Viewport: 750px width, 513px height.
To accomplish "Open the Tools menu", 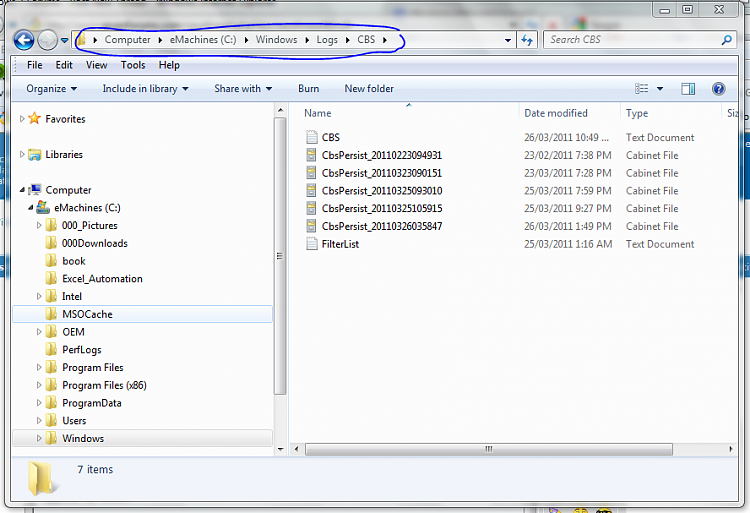I will [x=132, y=65].
